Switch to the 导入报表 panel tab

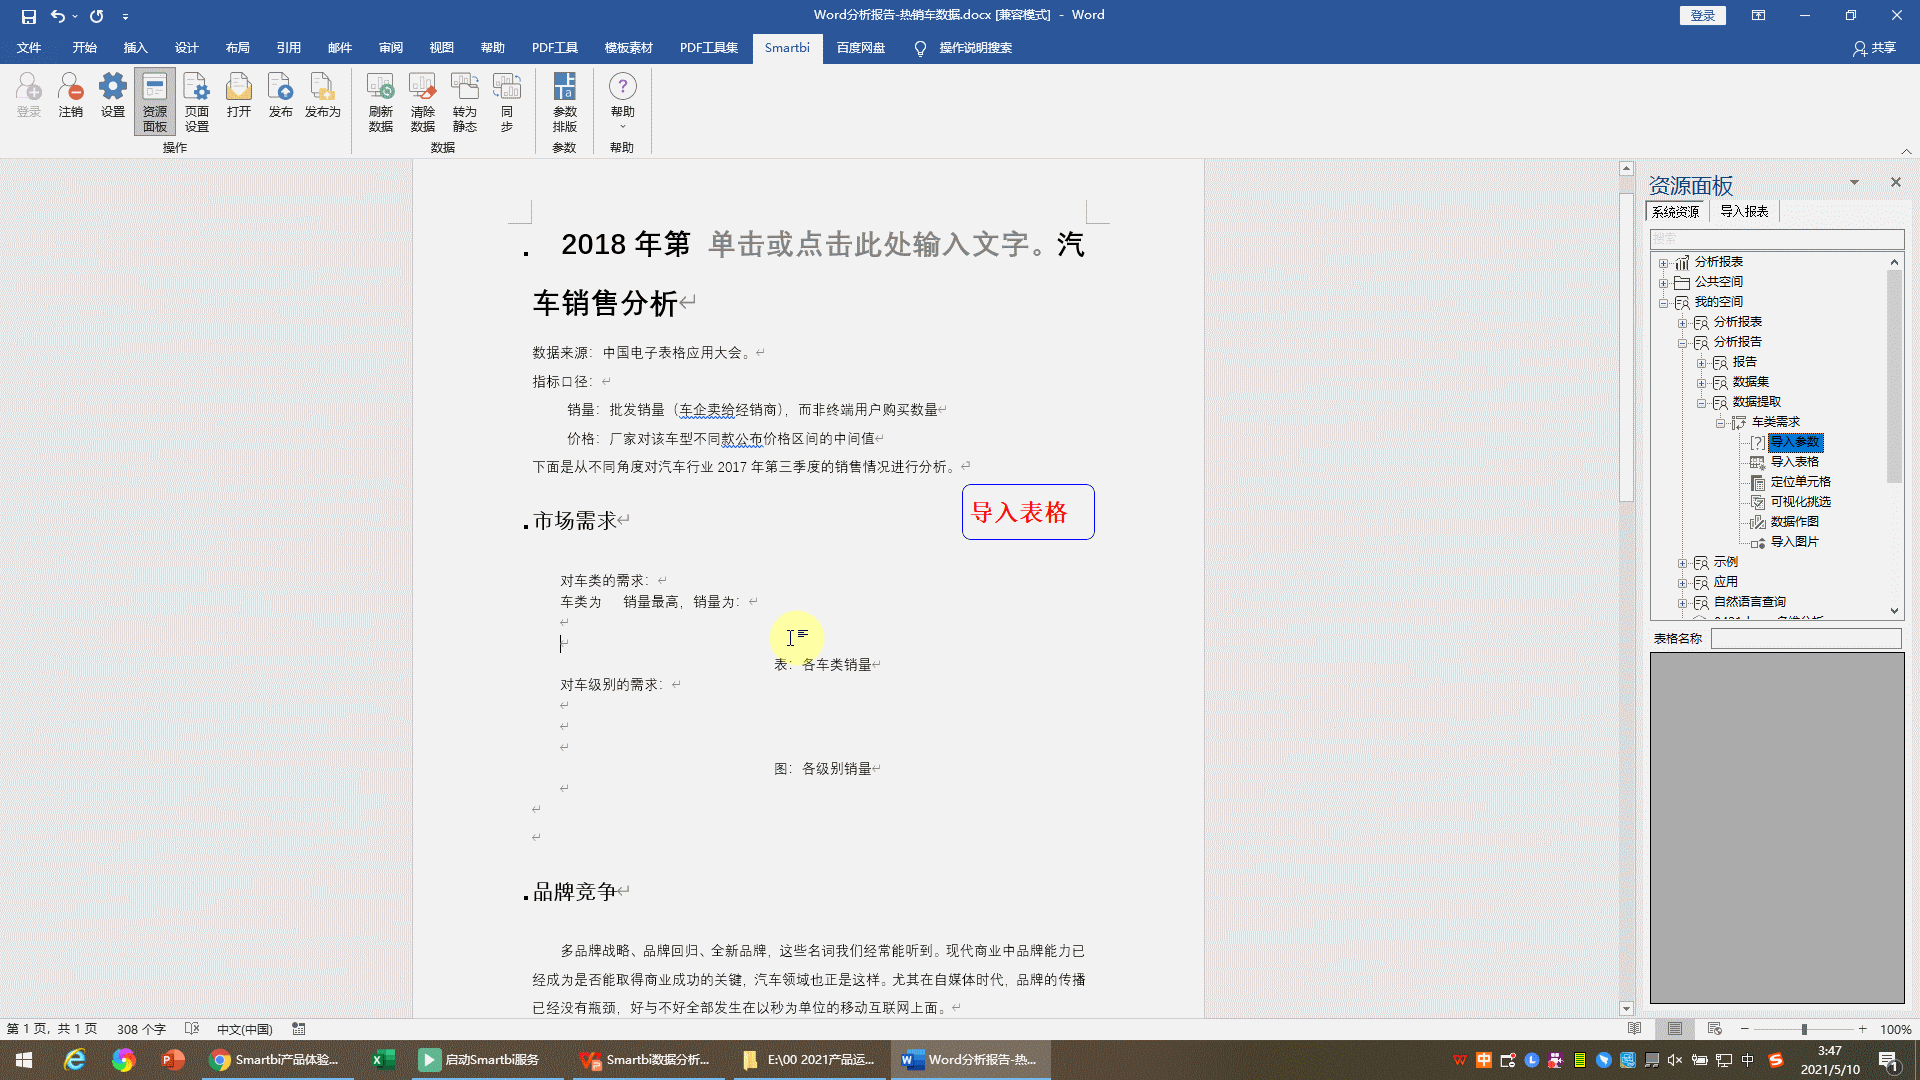click(1744, 211)
